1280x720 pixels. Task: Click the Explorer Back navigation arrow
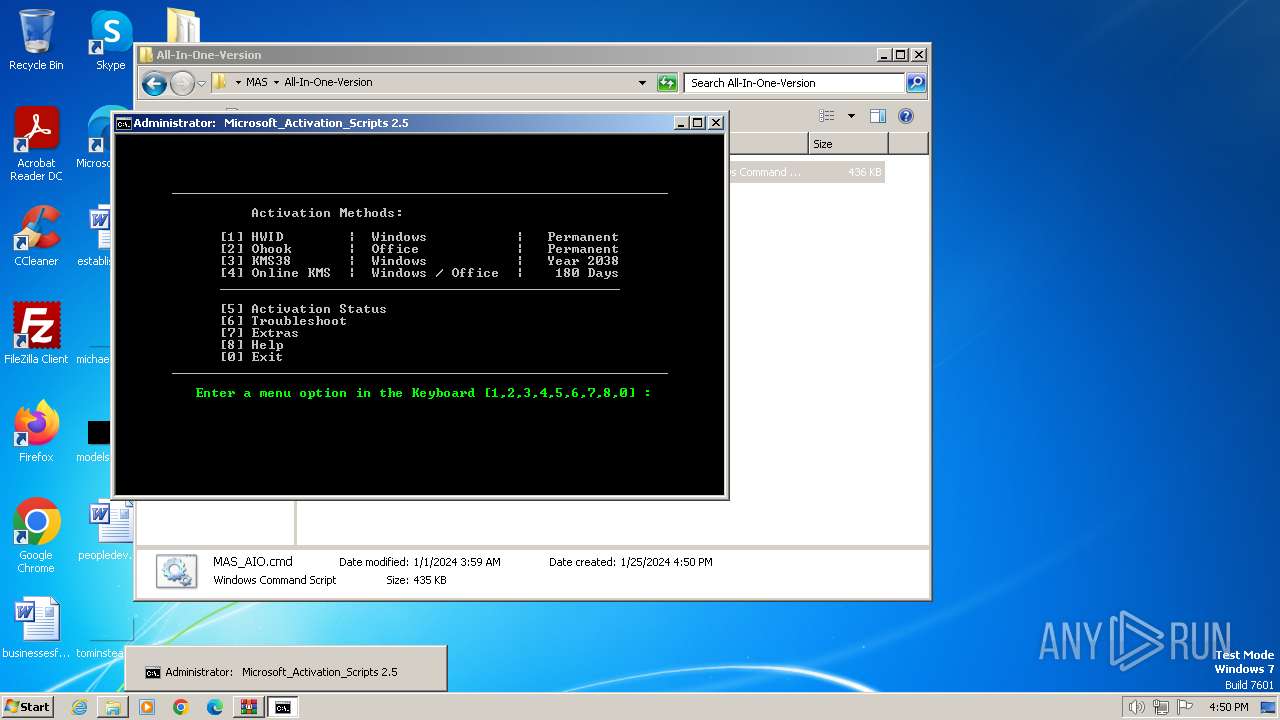[x=154, y=83]
